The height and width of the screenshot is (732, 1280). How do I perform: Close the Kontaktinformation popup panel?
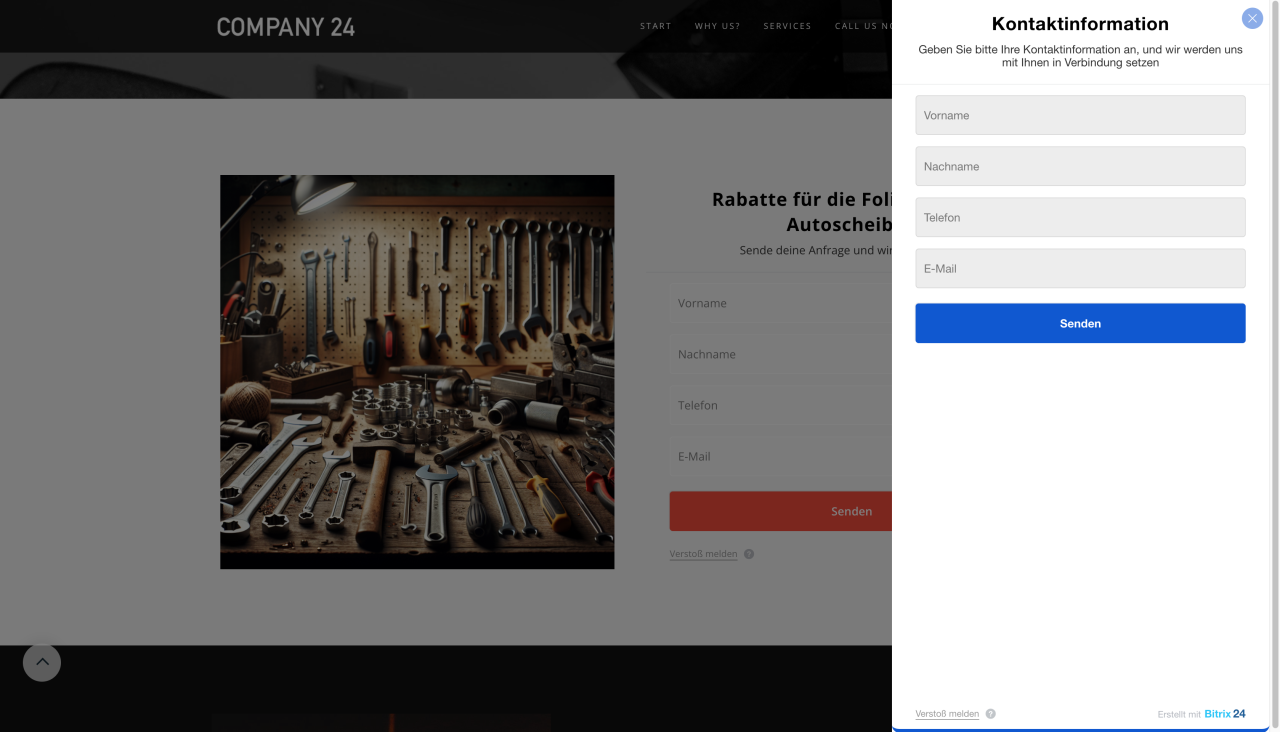1252,18
